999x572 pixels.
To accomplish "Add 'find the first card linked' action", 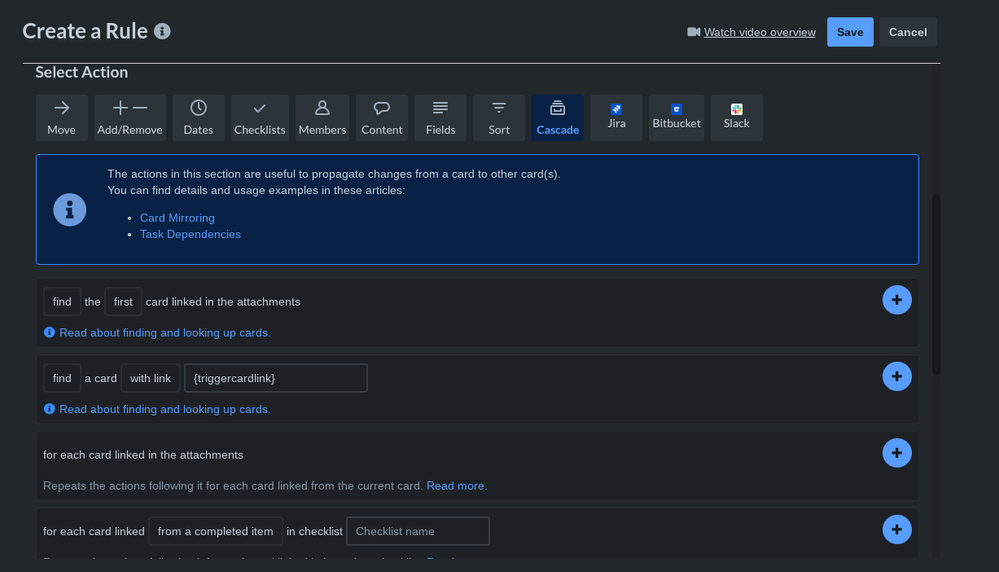I will coord(896,300).
